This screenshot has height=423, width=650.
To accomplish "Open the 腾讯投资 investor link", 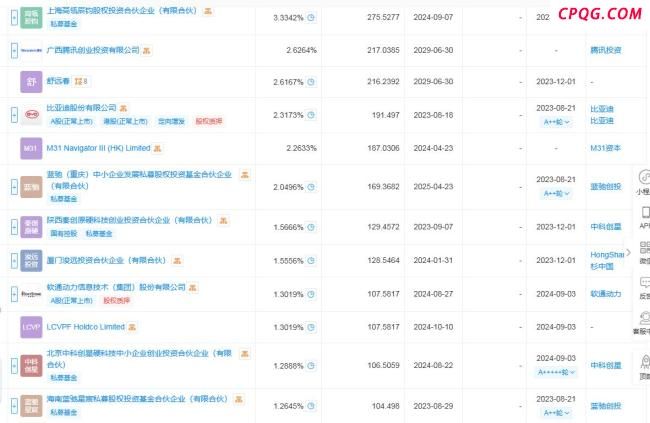I will [x=606, y=50].
